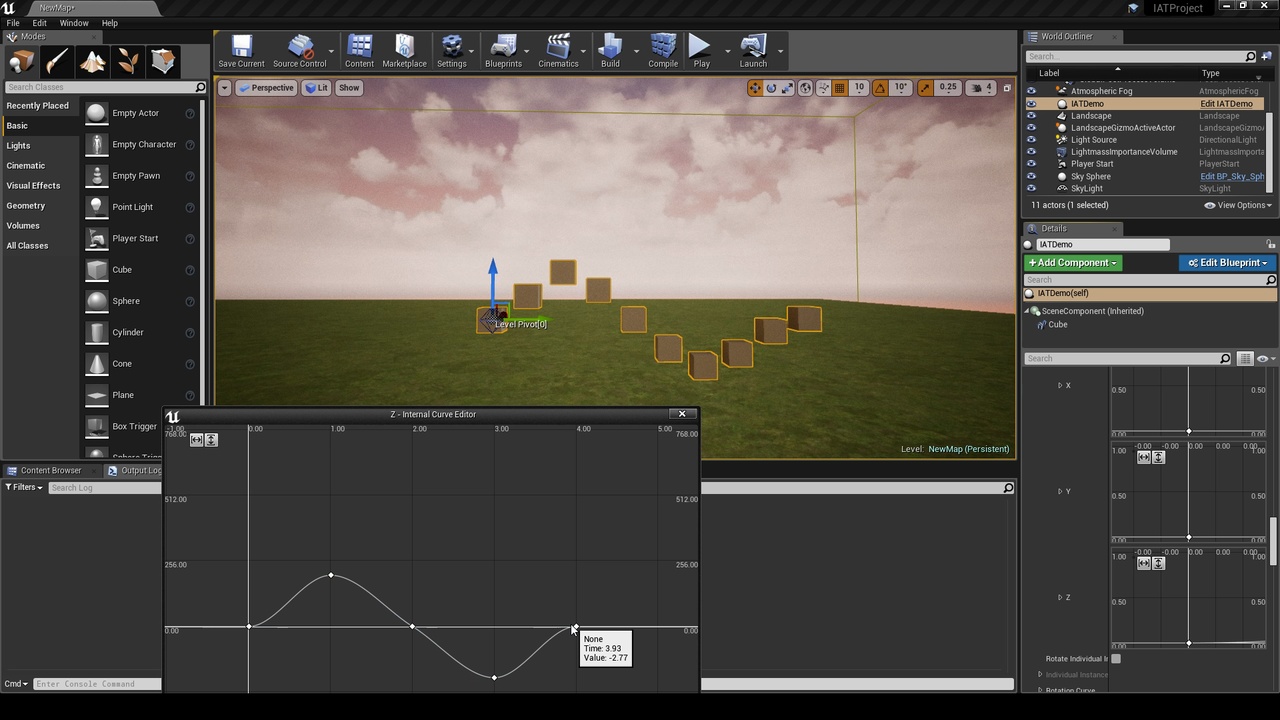Image resolution: width=1280 pixels, height=720 pixels.
Task: Click the Build toolbar button
Action: [610, 51]
